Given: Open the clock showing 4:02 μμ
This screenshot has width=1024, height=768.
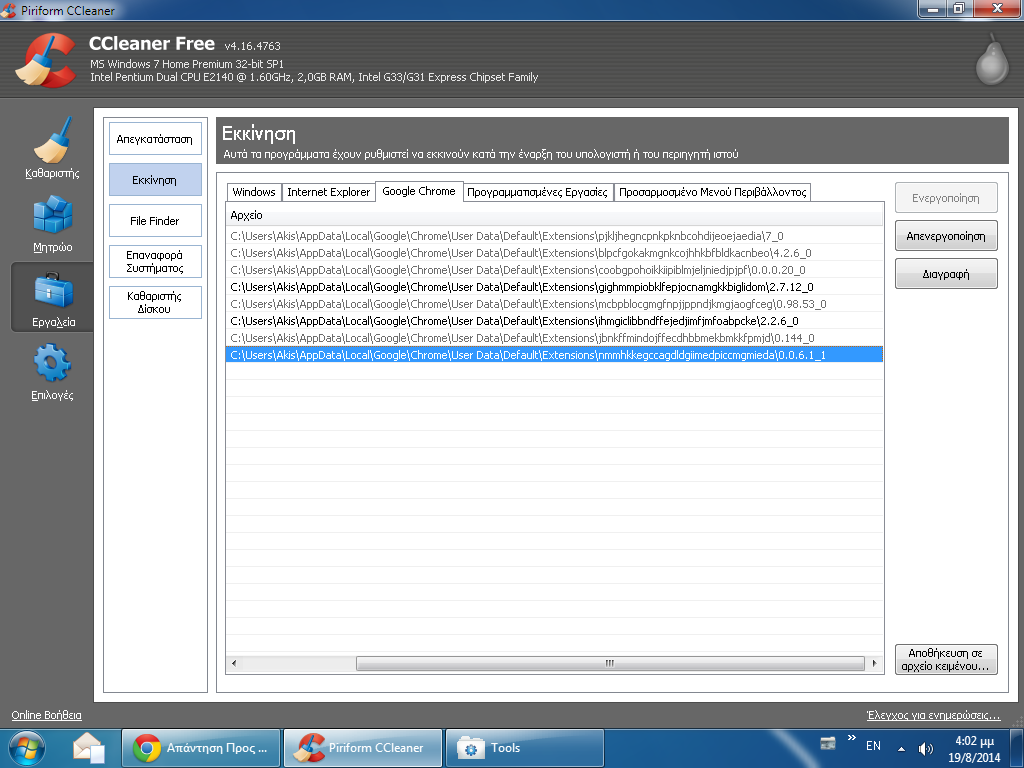Looking at the screenshot, I should [974, 749].
